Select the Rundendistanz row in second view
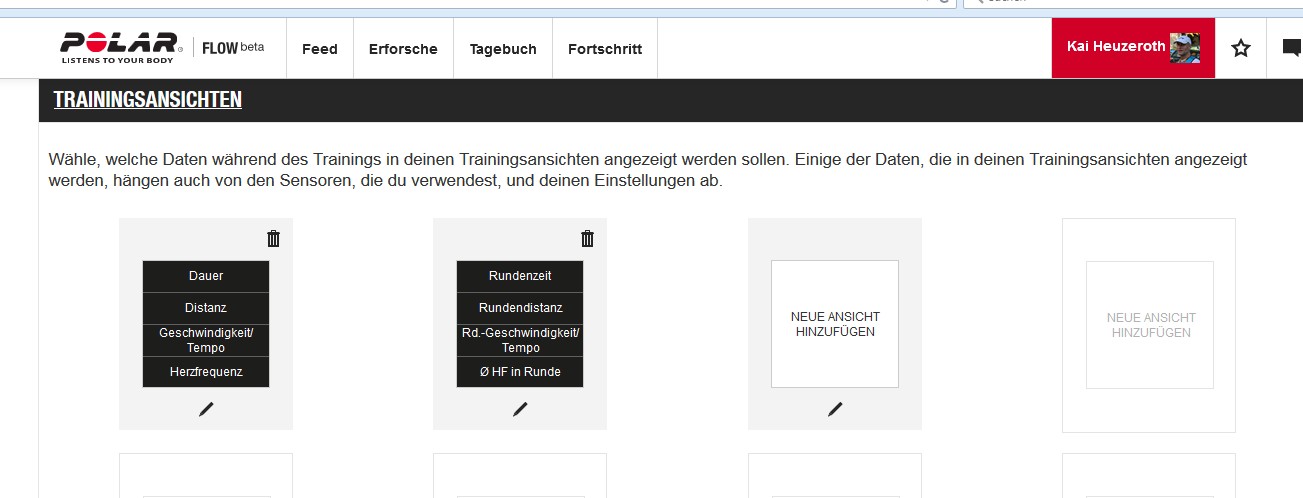Screen dimensions: 1303x498 520,308
